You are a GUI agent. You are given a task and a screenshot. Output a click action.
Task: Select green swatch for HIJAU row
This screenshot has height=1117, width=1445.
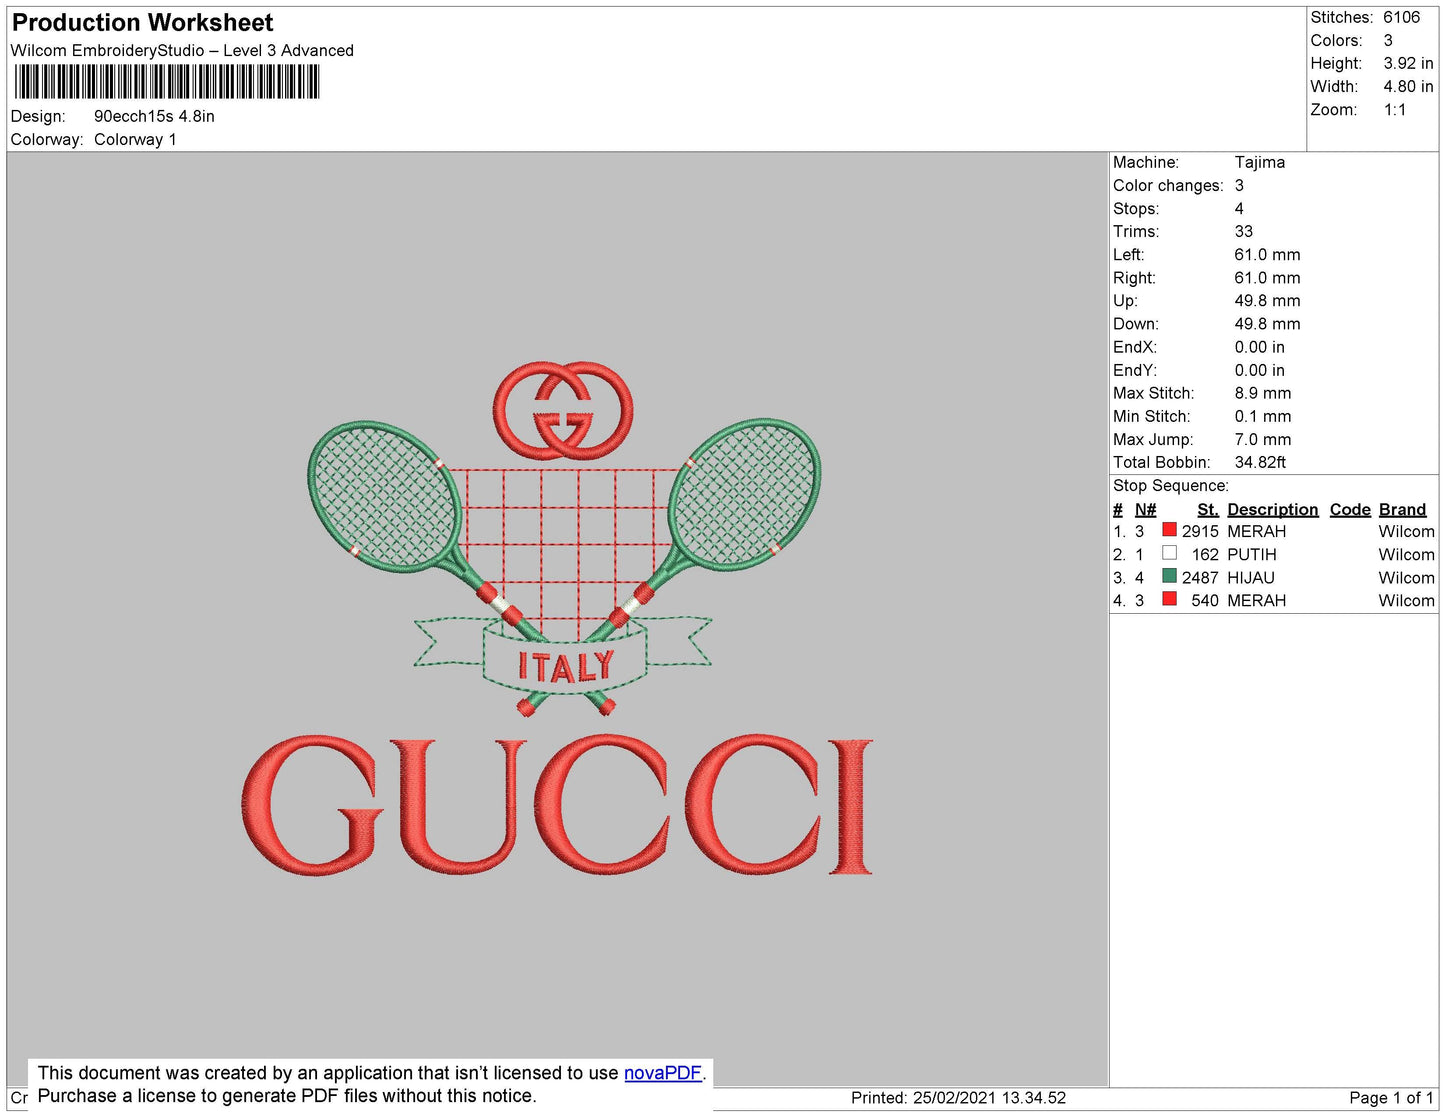tap(1169, 576)
